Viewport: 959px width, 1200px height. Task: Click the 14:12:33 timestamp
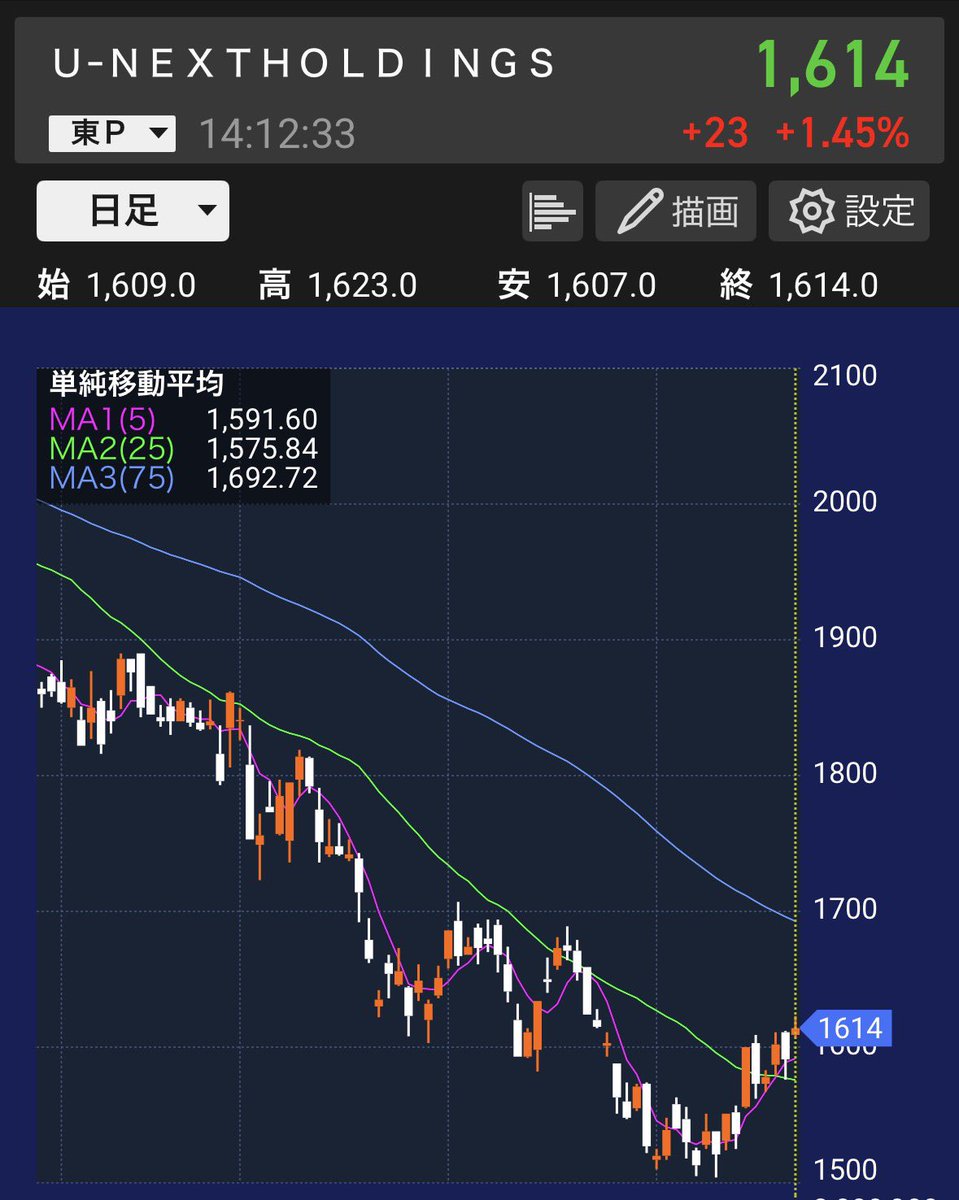277,134
